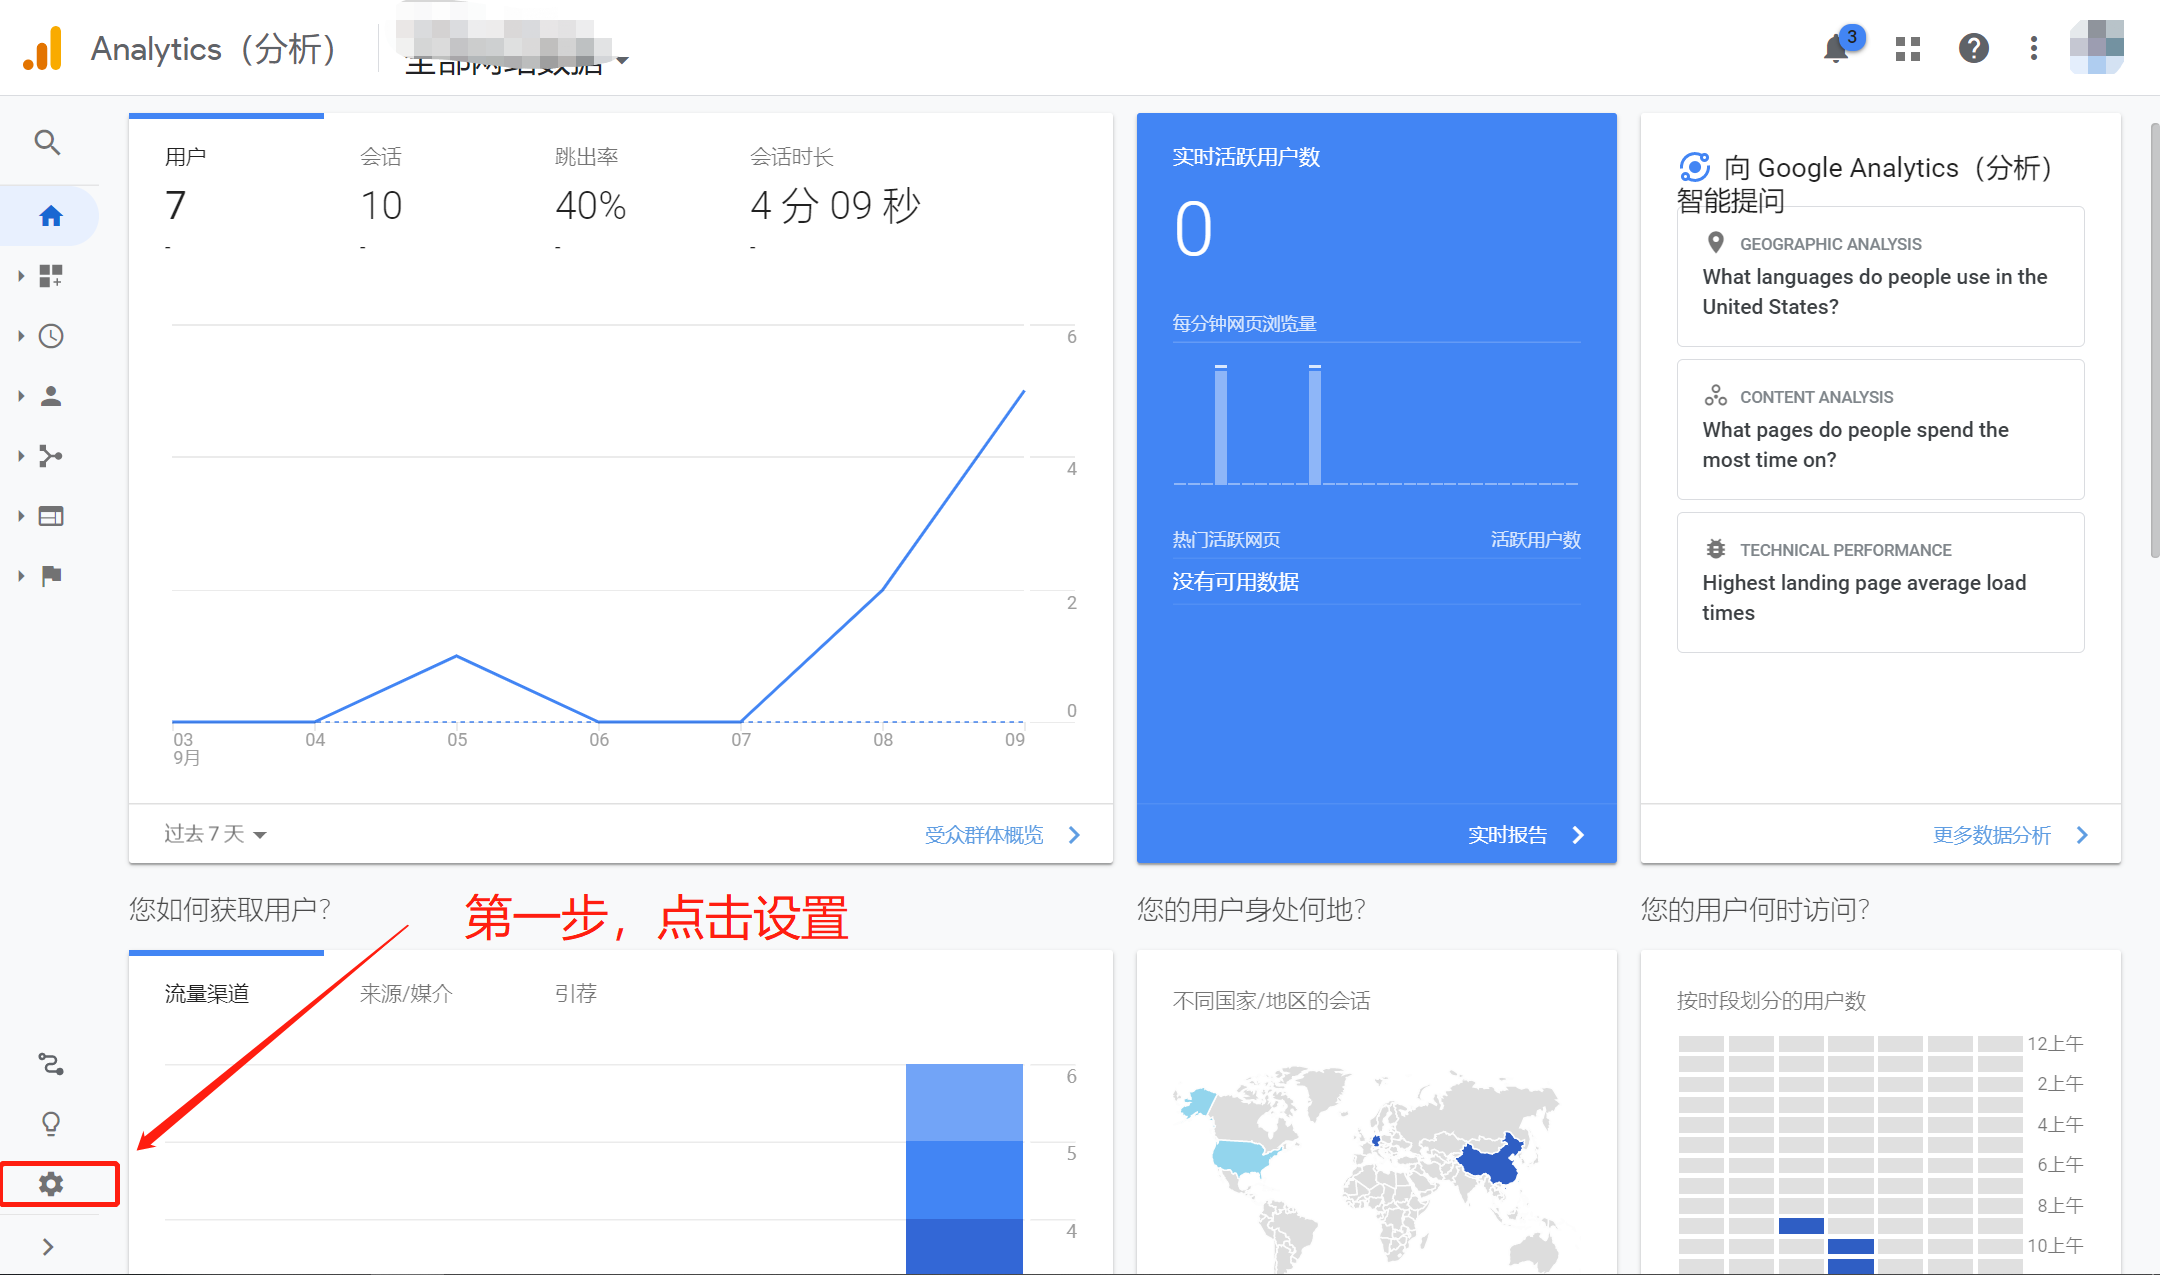Image resolution: width=2160 pixels, height=1275 pixels.
Task: Click the Help question mark icon
Action: tap(1972, 48)
